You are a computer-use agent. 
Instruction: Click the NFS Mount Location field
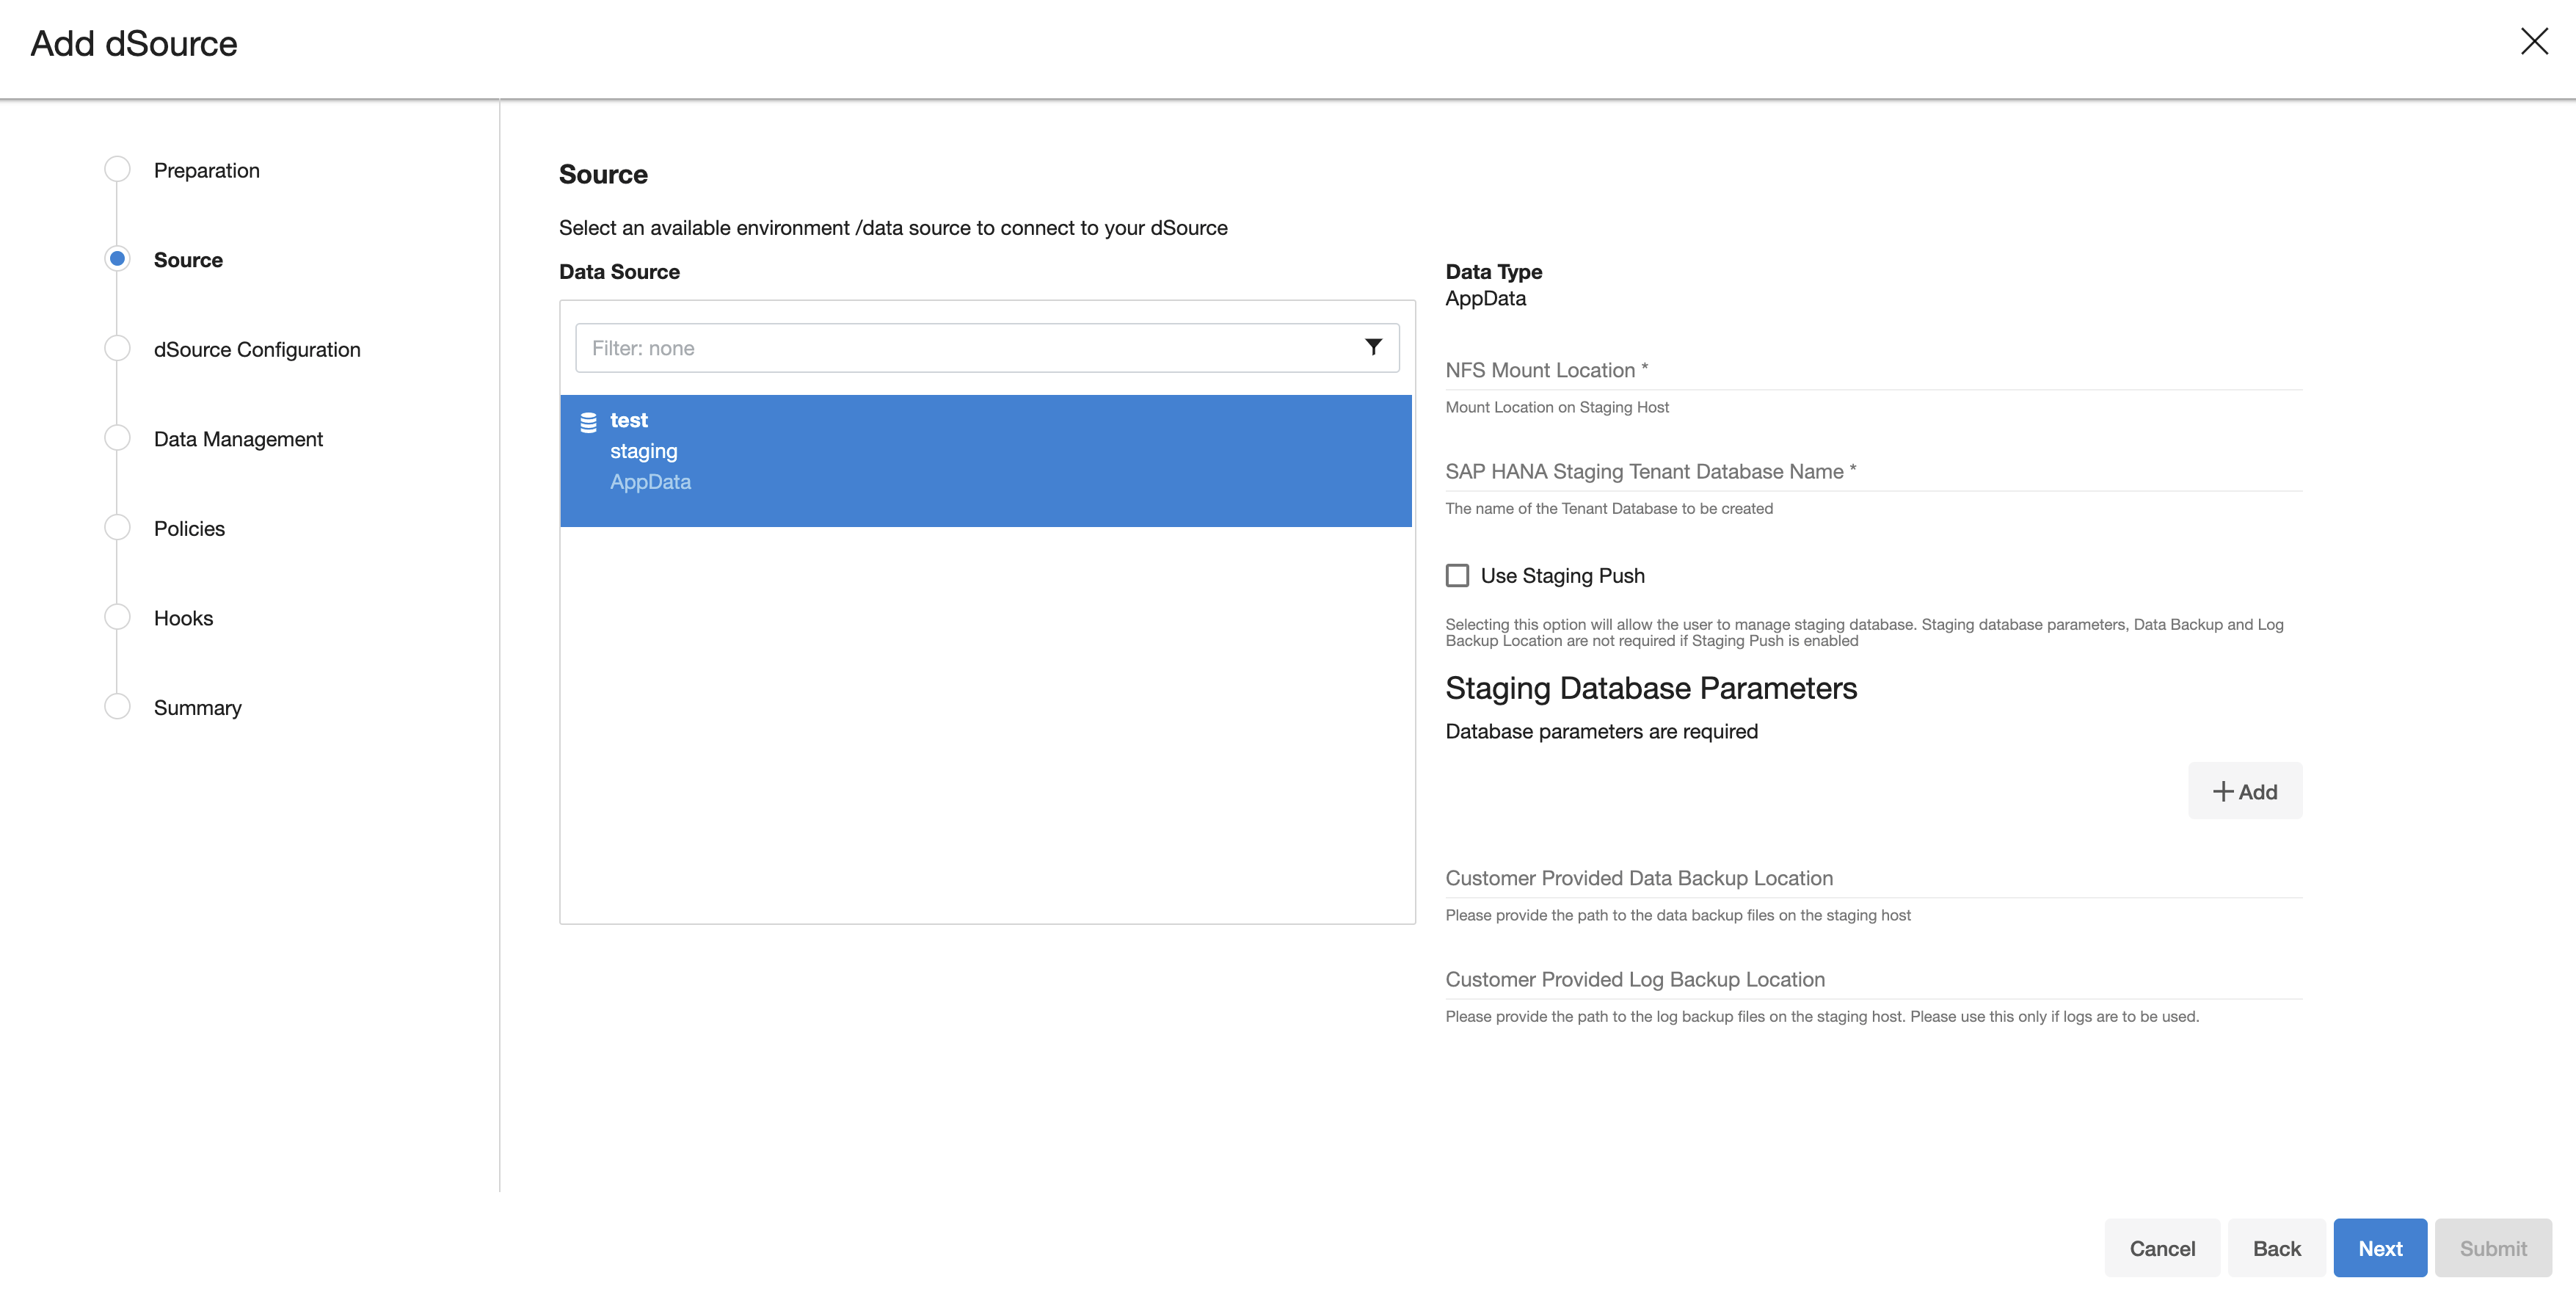coord(1872,371)
